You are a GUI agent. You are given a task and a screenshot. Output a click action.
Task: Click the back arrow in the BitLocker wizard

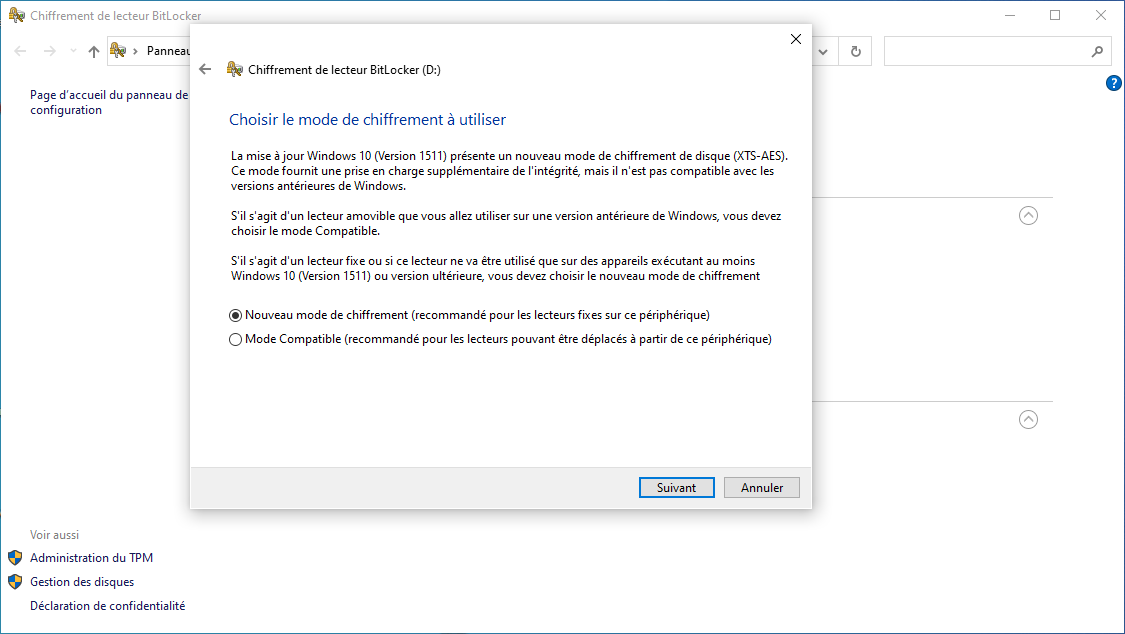(205, 69)
